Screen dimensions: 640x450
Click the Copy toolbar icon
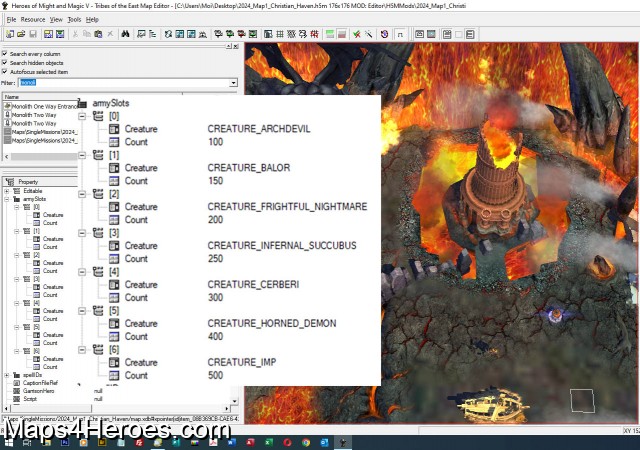pyautogui.click(x=87, y=34)
